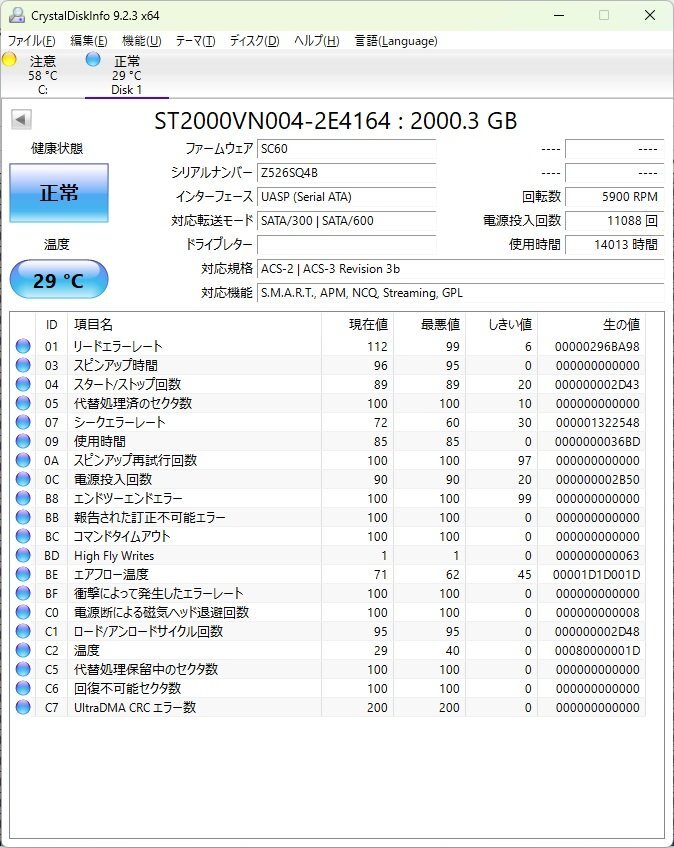Click the ファームウェア field SC60

(x=346, y=149)
